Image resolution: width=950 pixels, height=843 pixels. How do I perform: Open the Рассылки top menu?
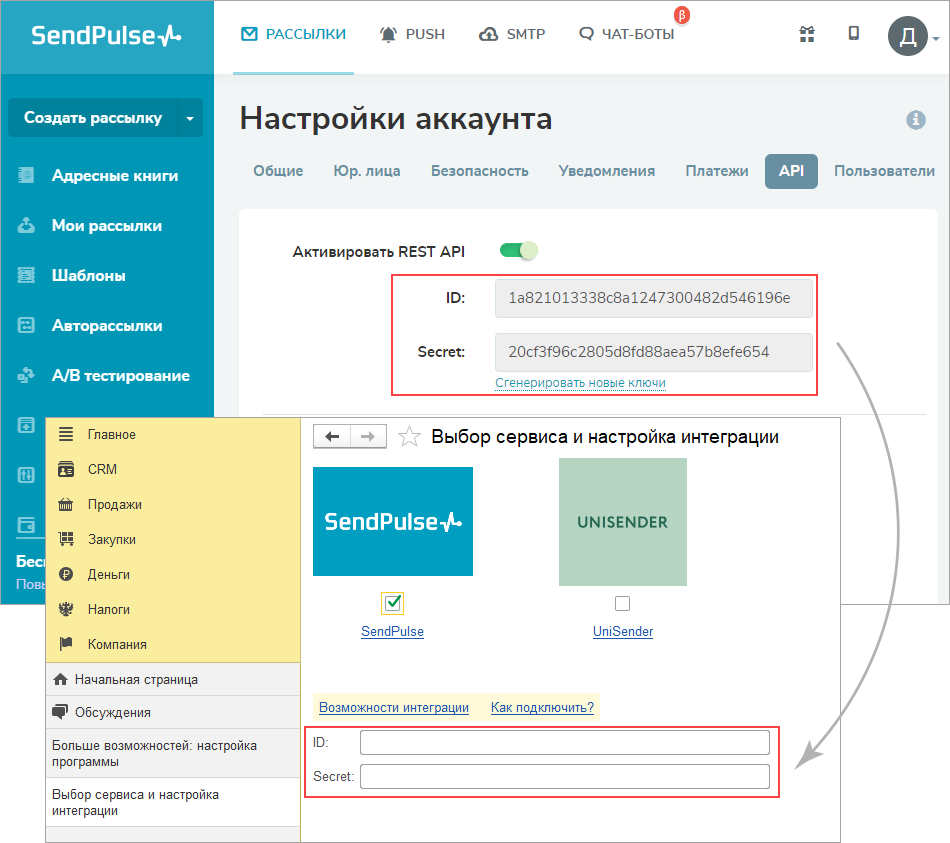[x=293, y=35]
